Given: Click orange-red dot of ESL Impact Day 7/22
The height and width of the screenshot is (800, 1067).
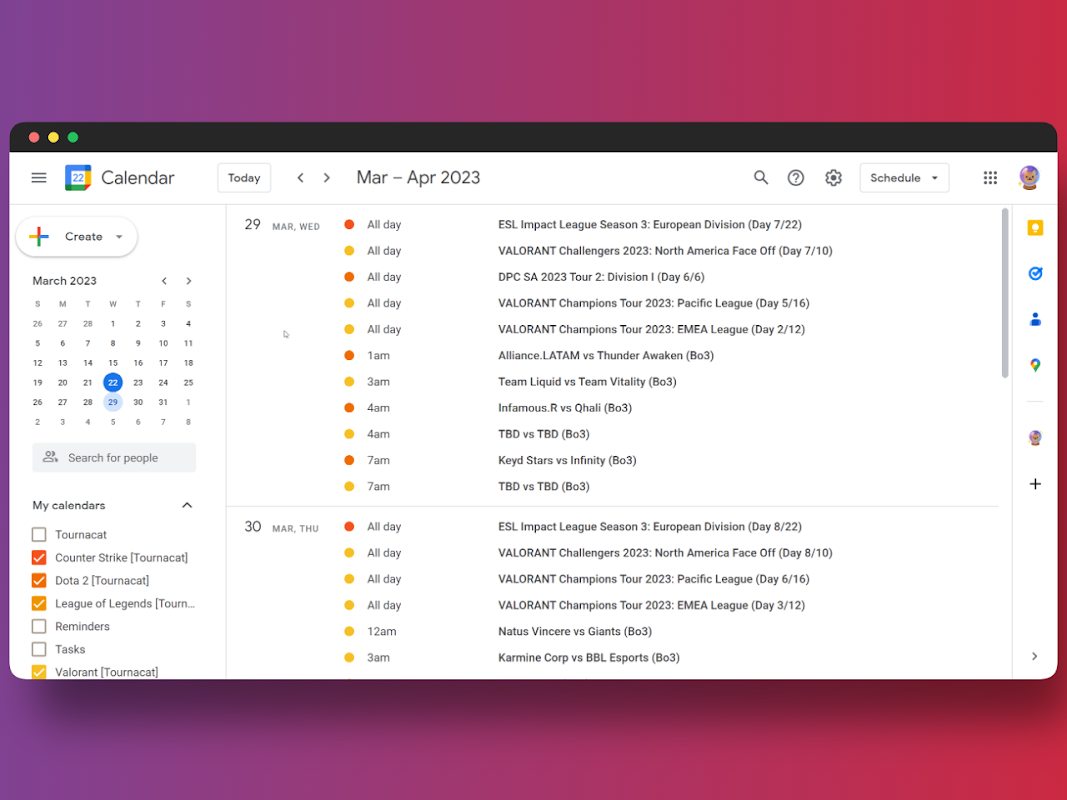Looking at the screenshot, I should tap(349, 224).
